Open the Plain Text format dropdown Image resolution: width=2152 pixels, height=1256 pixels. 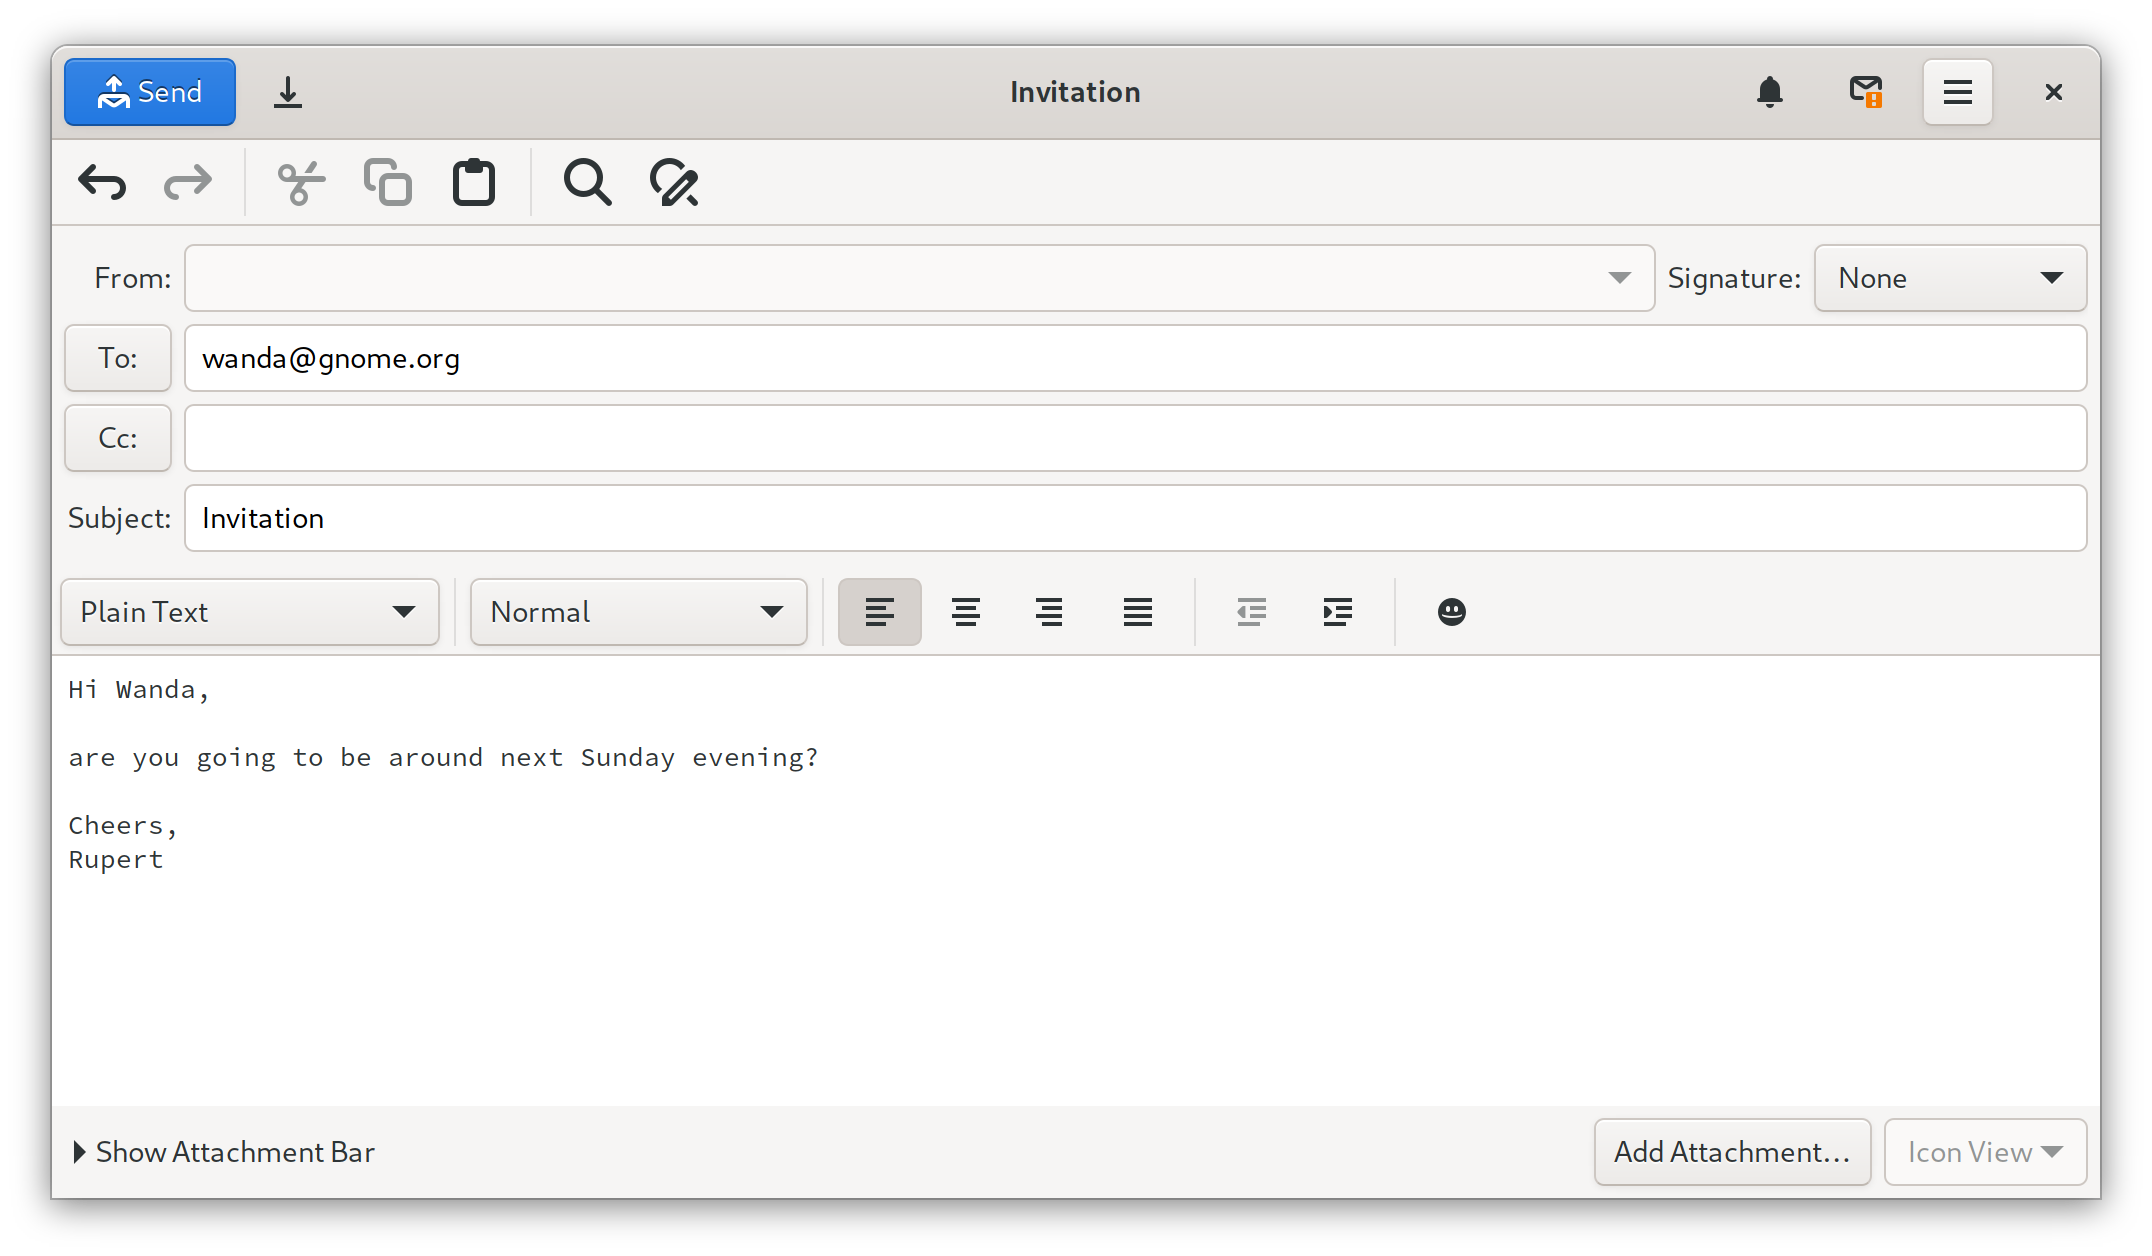tap(250, 612)
